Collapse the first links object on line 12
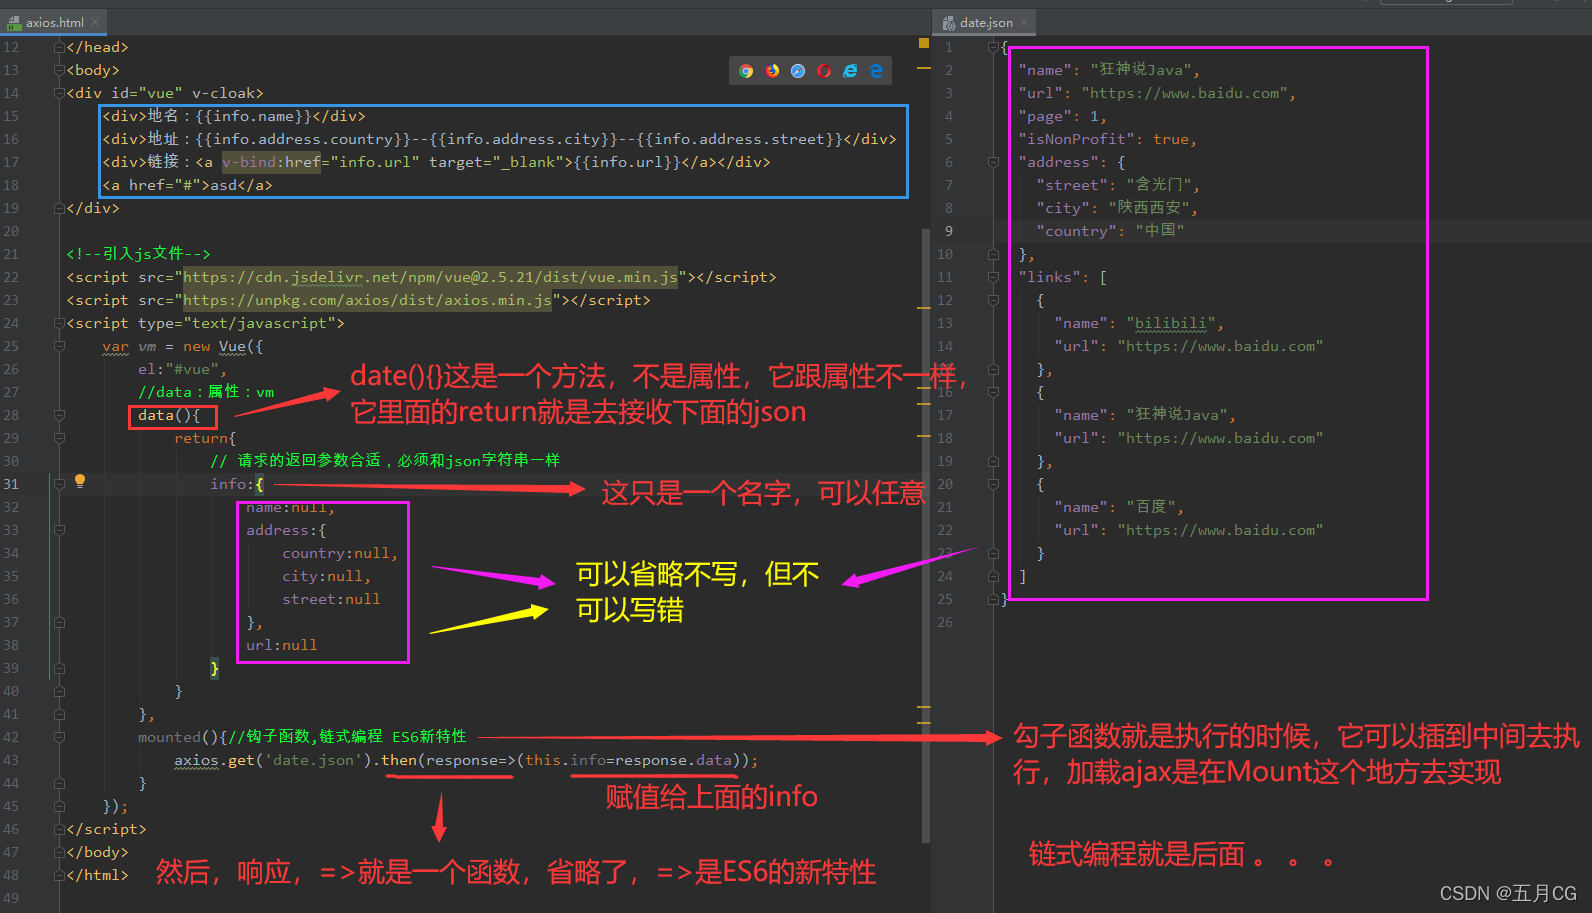This screenshot has height=913, width=1592. click(993, 300)
